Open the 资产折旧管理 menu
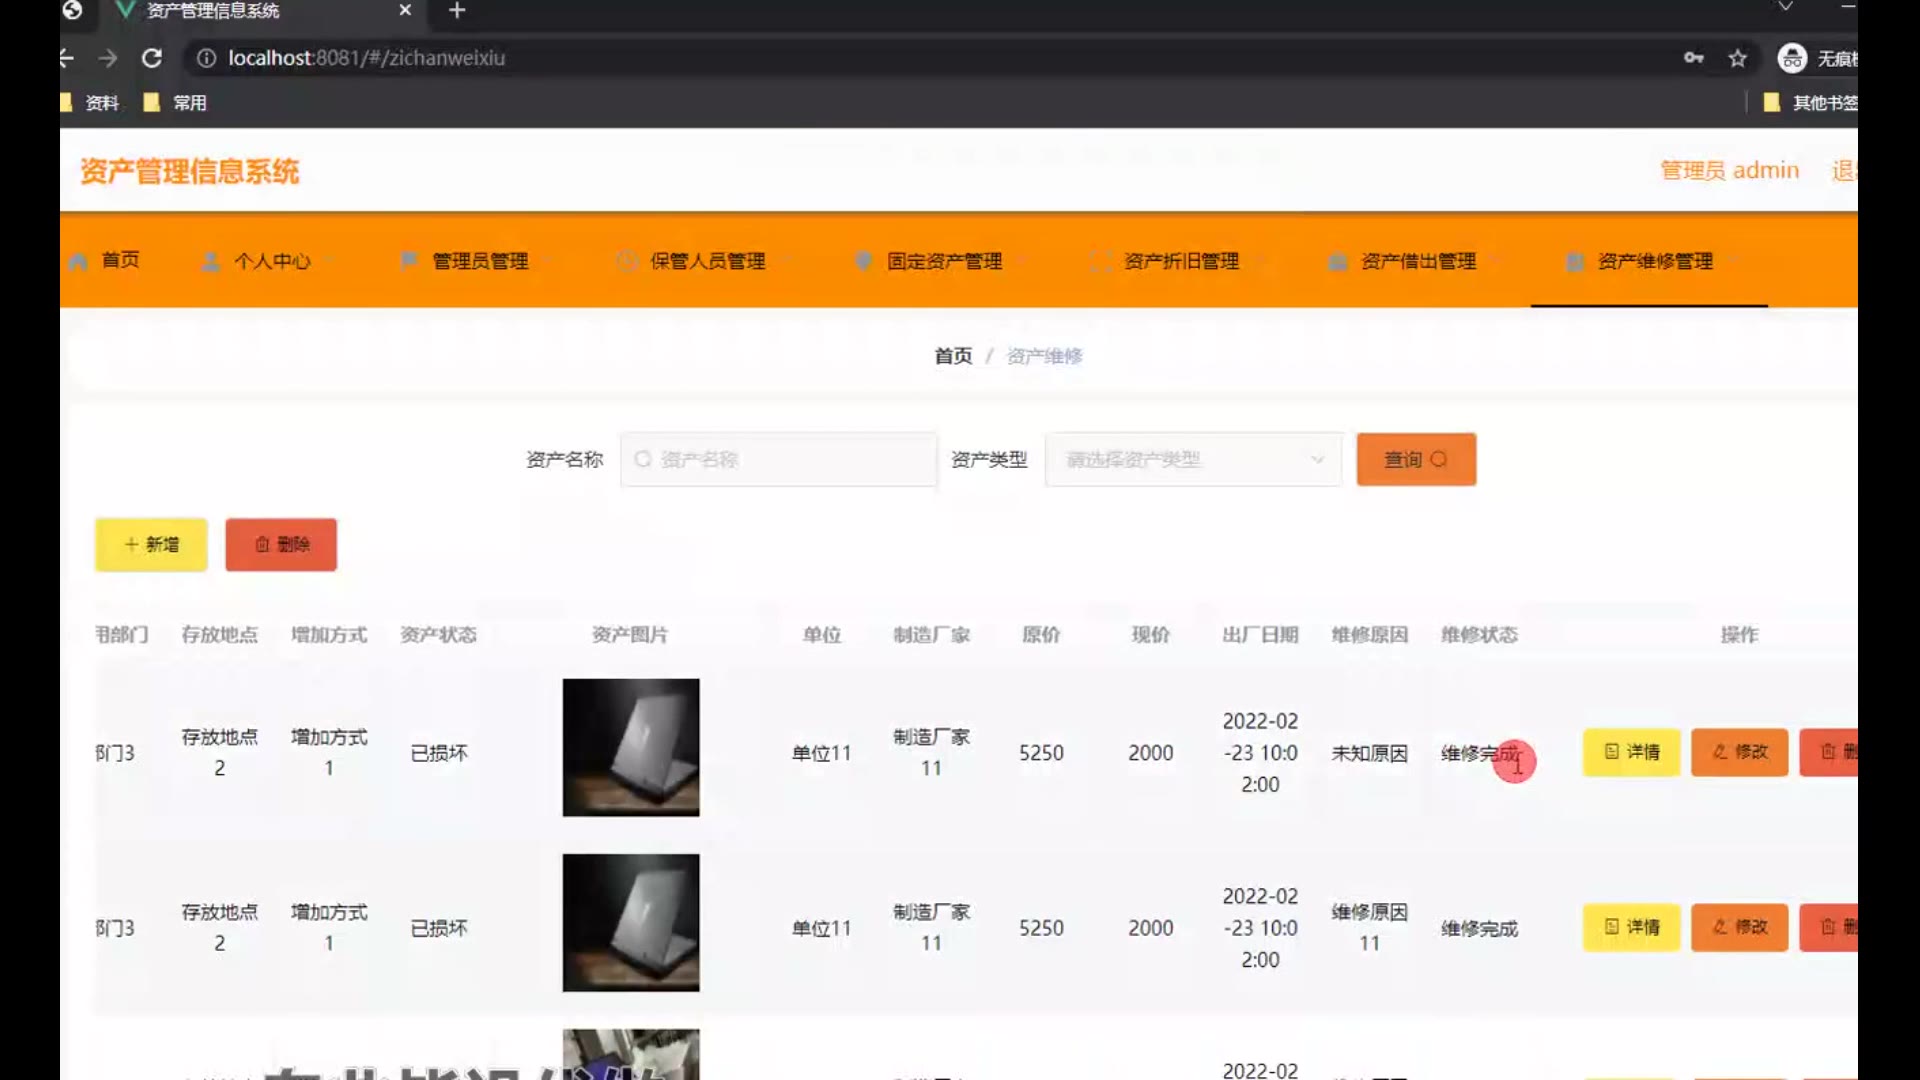The width and height of the screenshot is (1920, 1080). (1181, 261)
